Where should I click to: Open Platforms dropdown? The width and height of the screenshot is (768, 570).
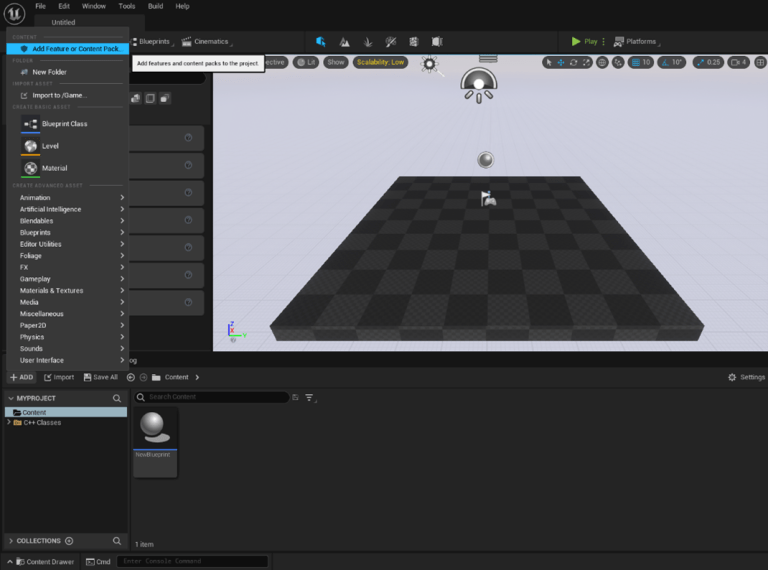pos(637,42)
